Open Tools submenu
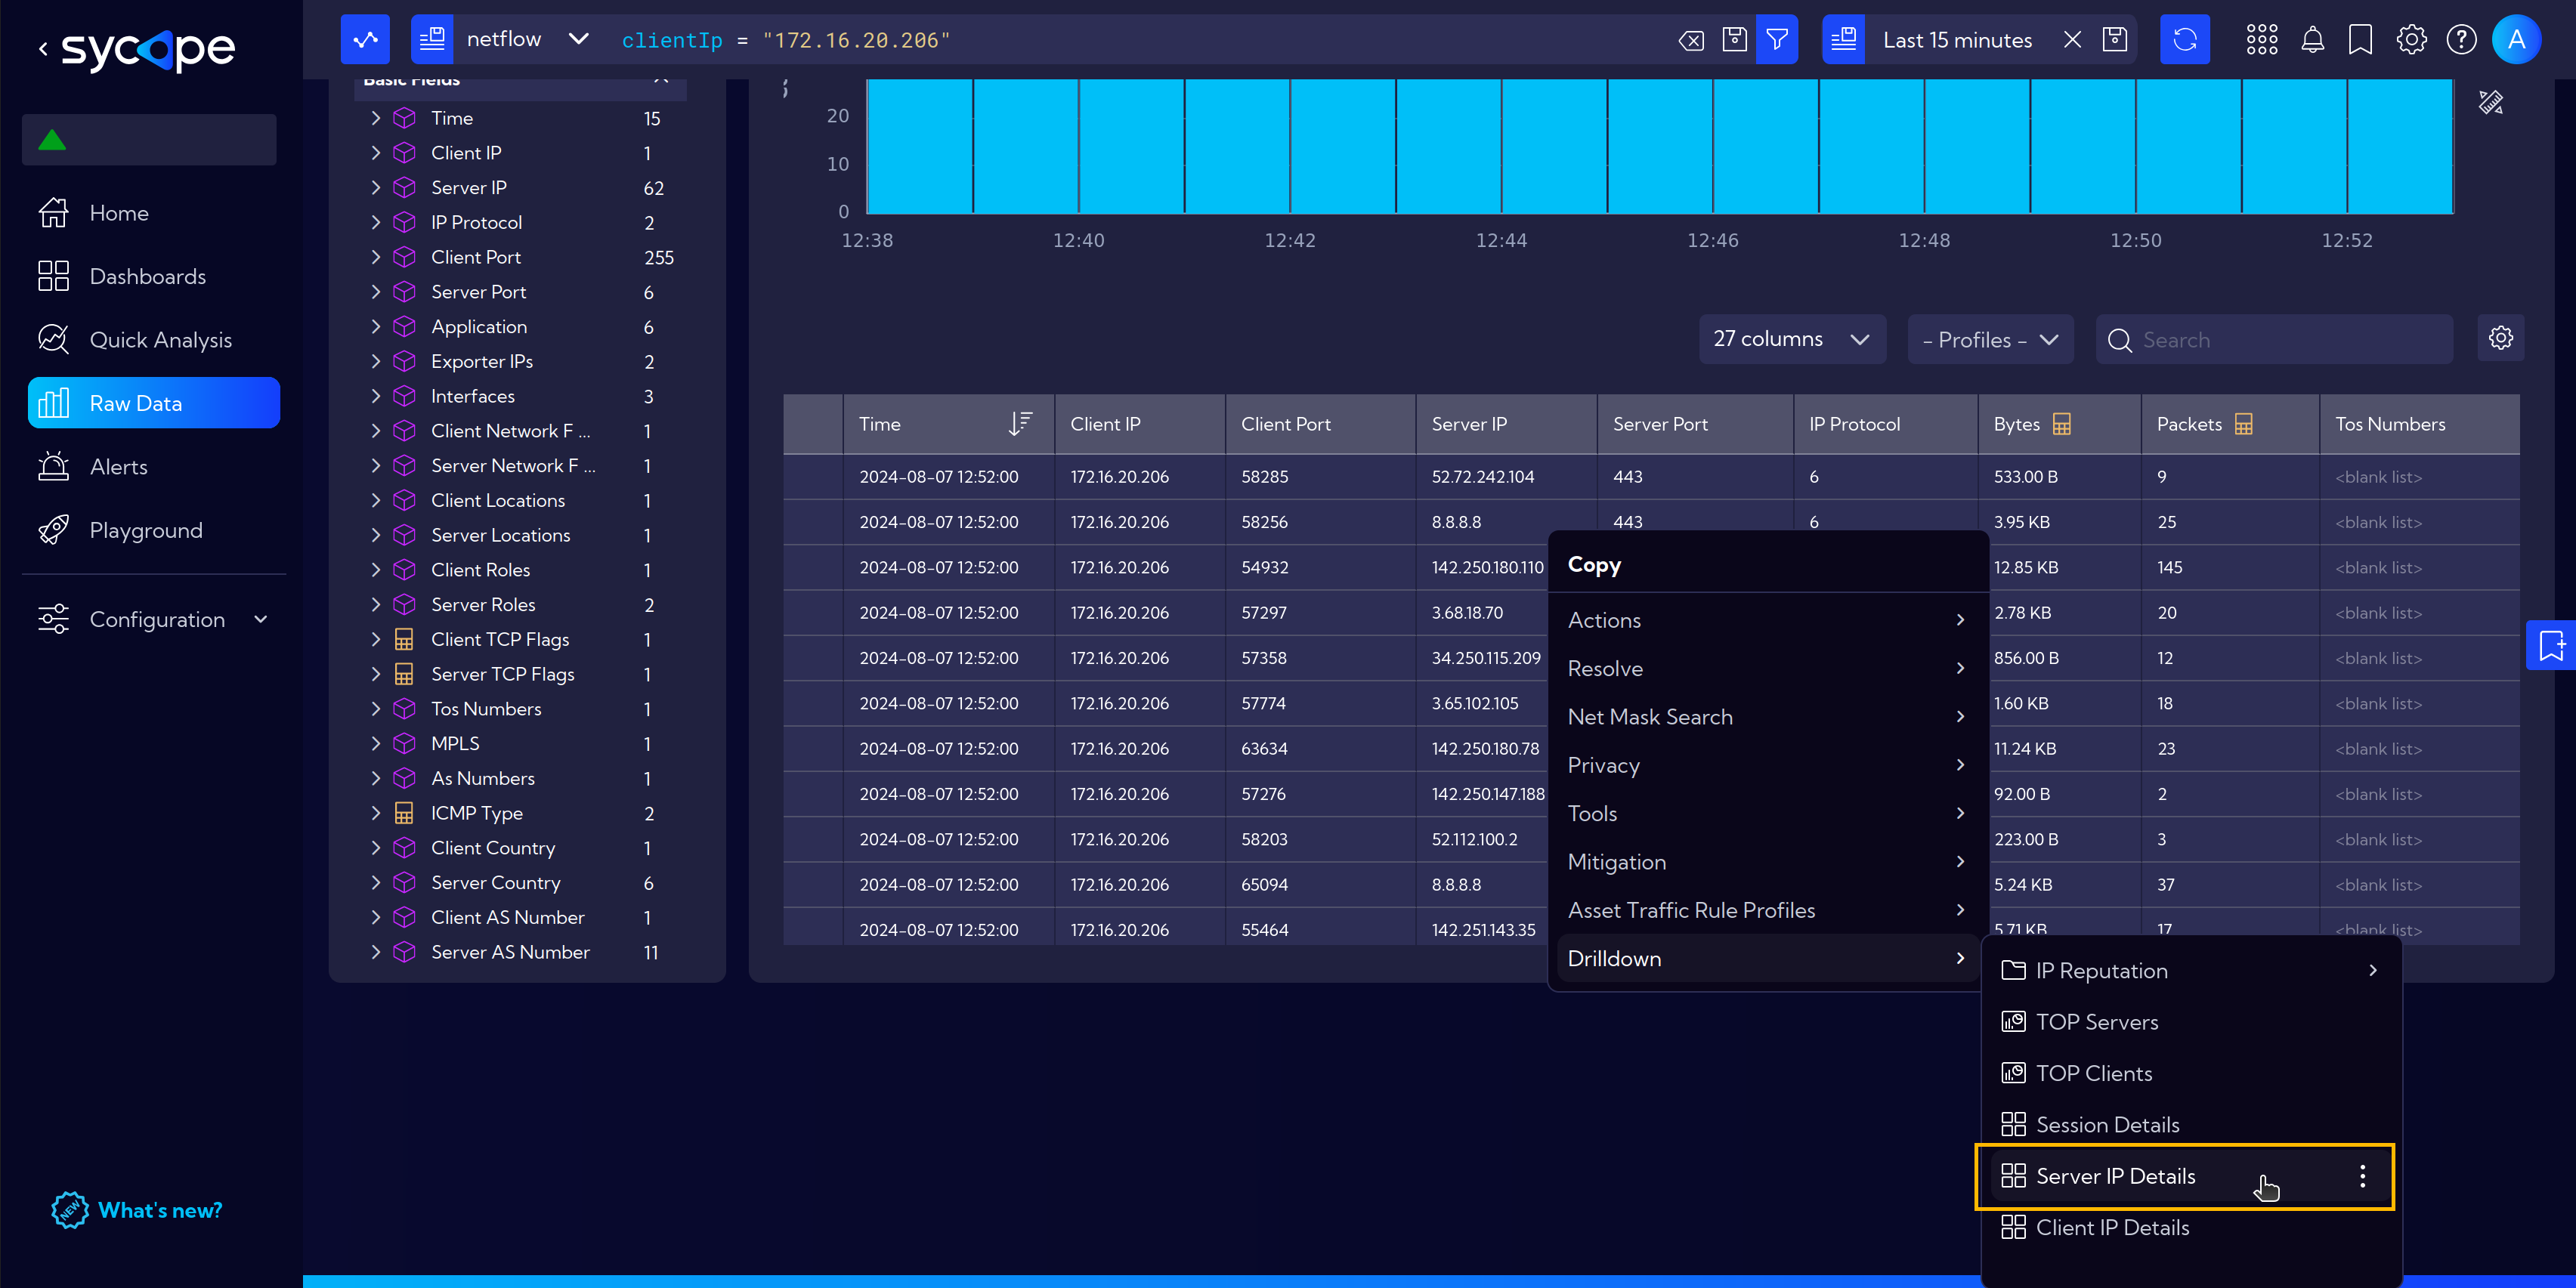The height and width of the screenshot is (1288, 2576). coord(1767,813)
